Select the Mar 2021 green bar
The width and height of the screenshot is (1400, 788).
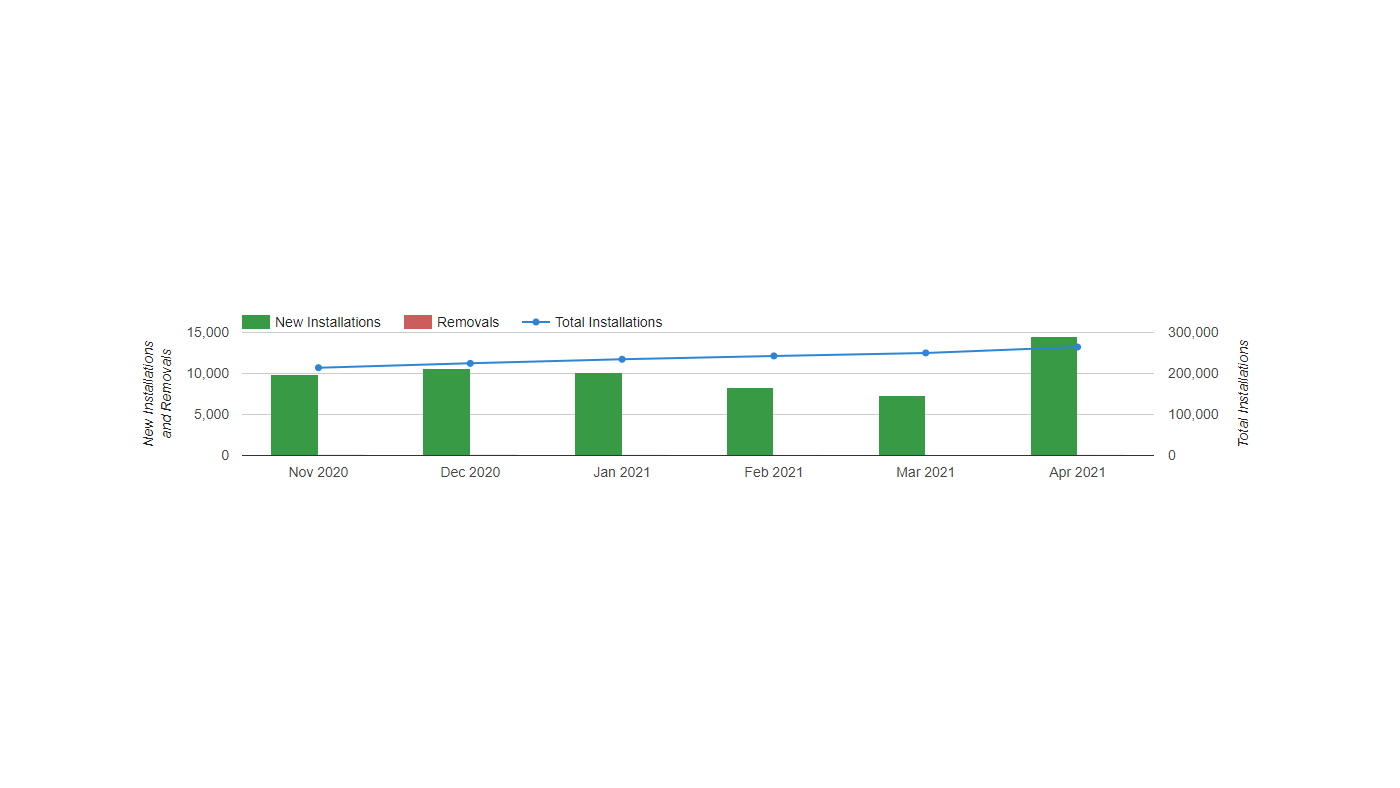tap(902, 425)
